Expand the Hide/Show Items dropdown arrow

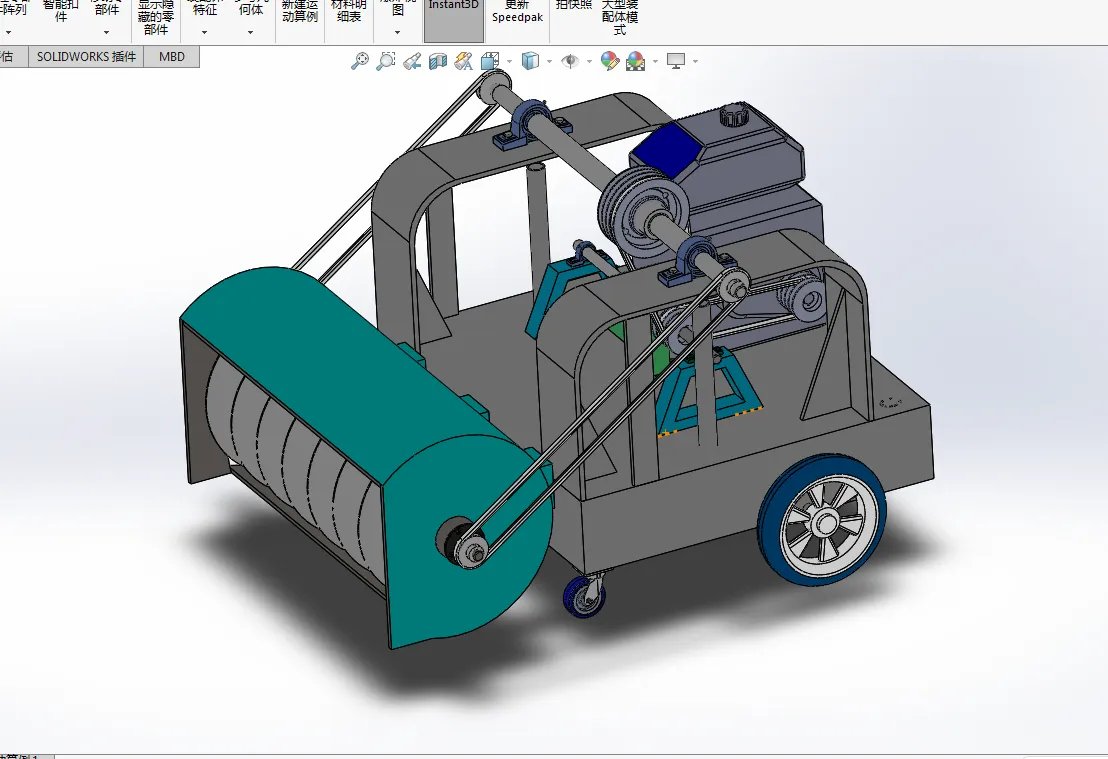pyautogui.click(x=589, y=62)
